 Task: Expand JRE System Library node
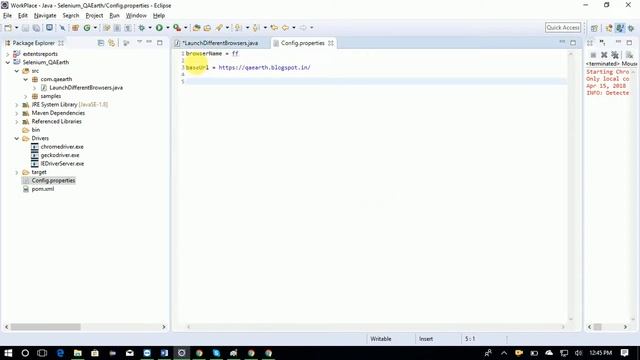[17, 105]
